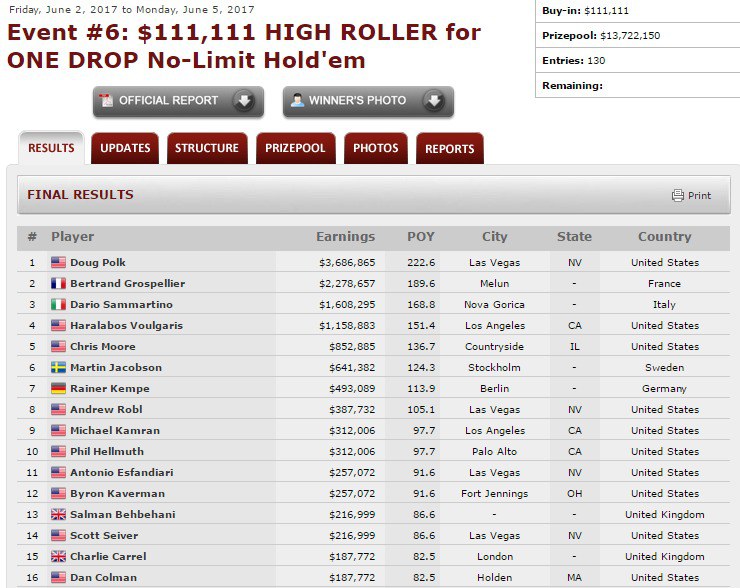Click the Swedish flag beside Martin Jacobson
Image resolution: width=740 pixels, height=588 pixels.
coord(58,368)
